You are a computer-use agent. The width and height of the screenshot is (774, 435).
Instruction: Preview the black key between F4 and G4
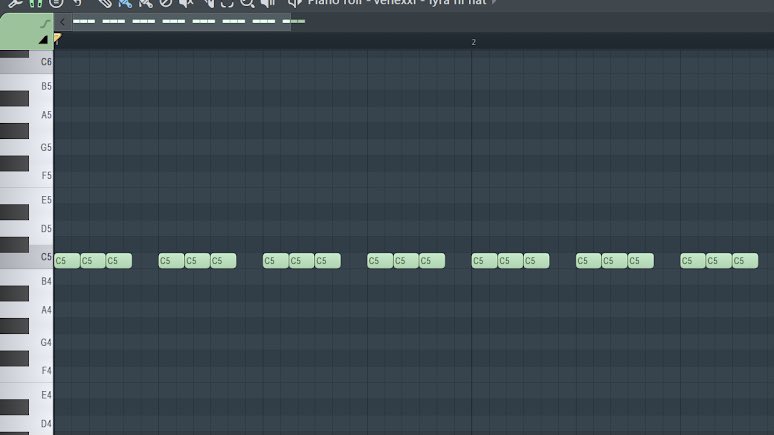14,358
